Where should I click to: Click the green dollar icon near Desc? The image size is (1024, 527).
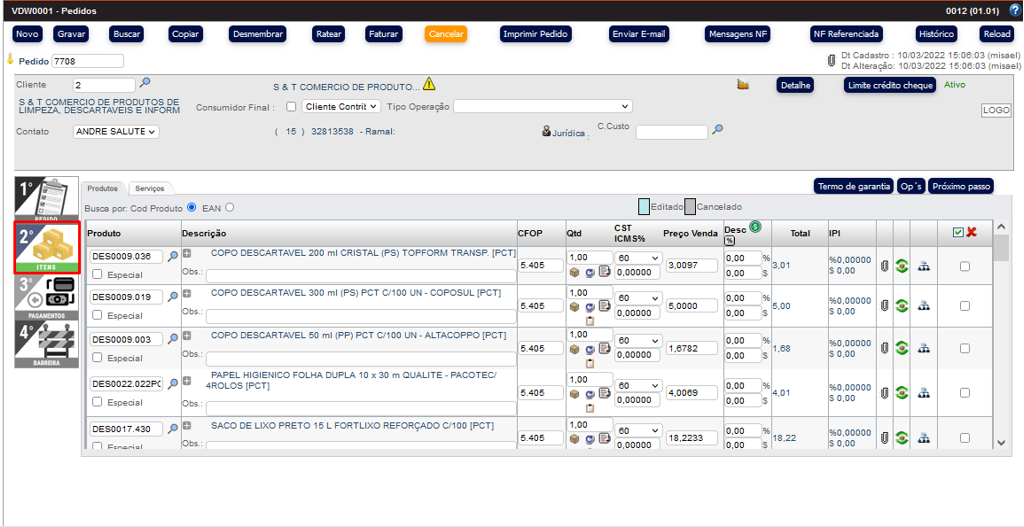tap(755, 227)
